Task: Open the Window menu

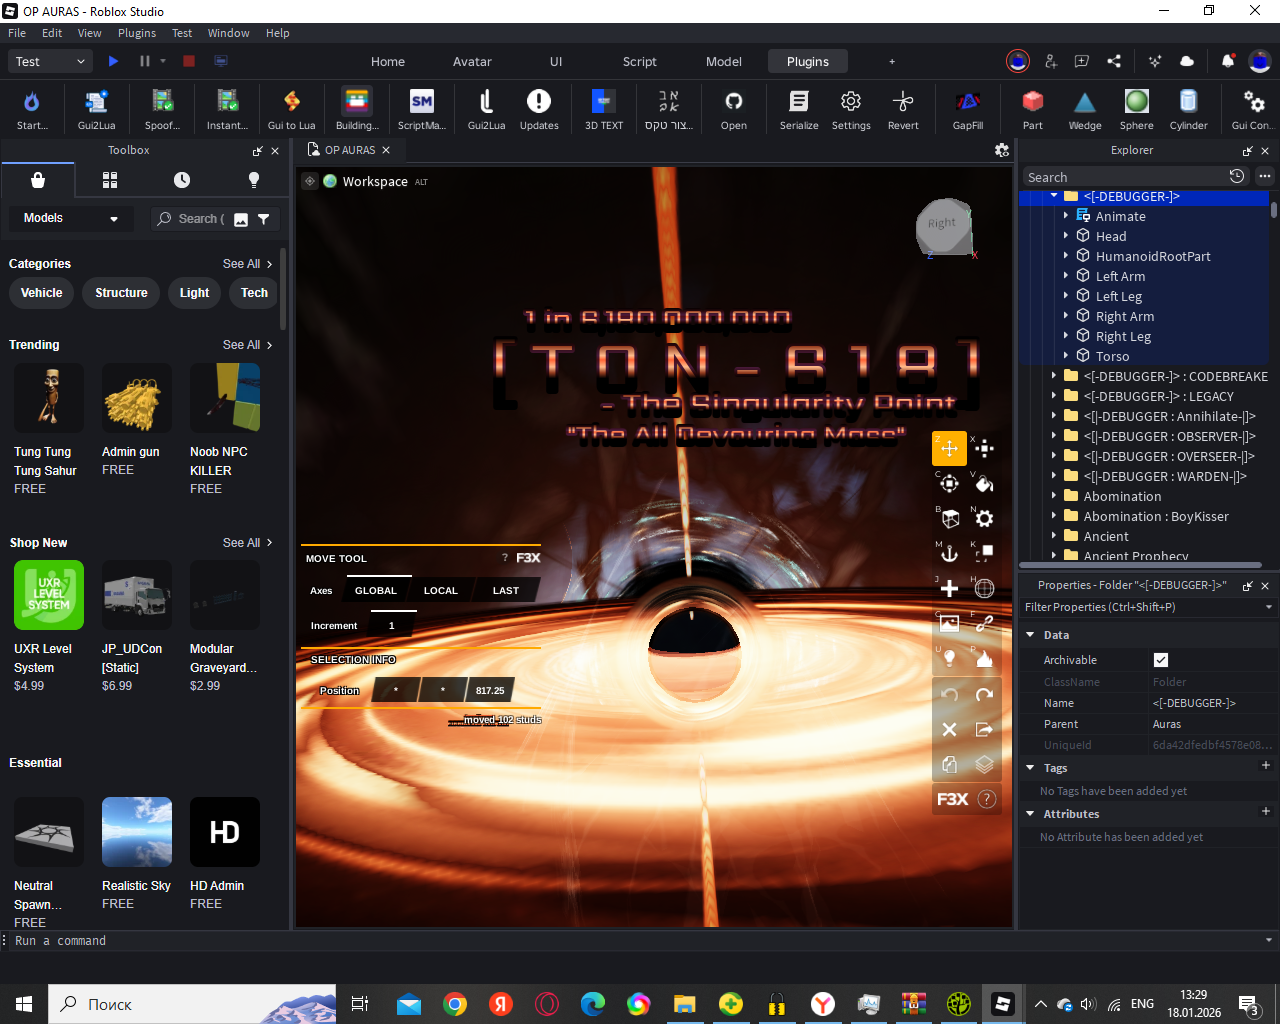Action: pyautogui.click(x=228, y=33)
